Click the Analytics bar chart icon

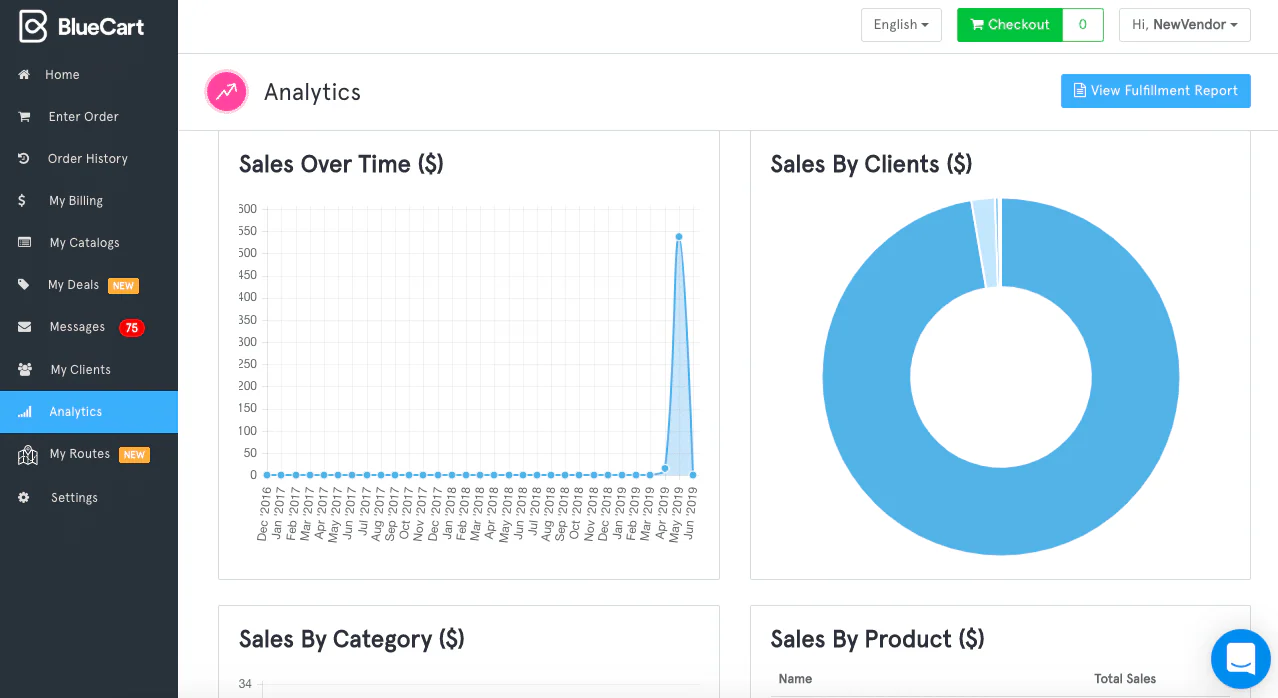[x=25, y=412]
